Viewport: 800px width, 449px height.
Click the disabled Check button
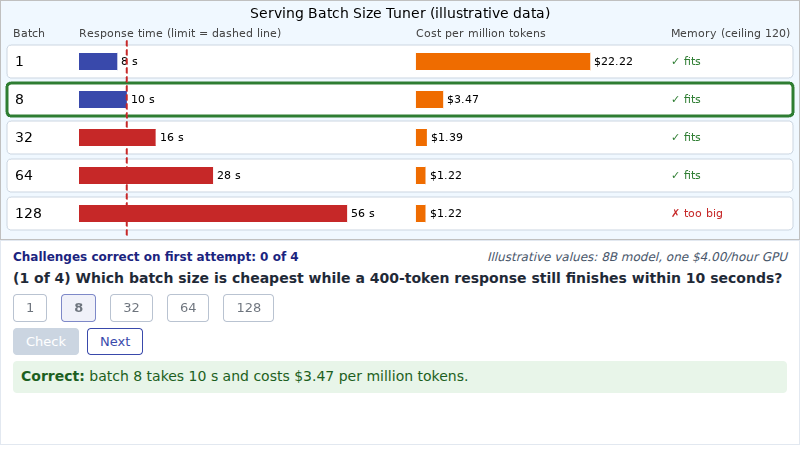click(x=46, y=341)
